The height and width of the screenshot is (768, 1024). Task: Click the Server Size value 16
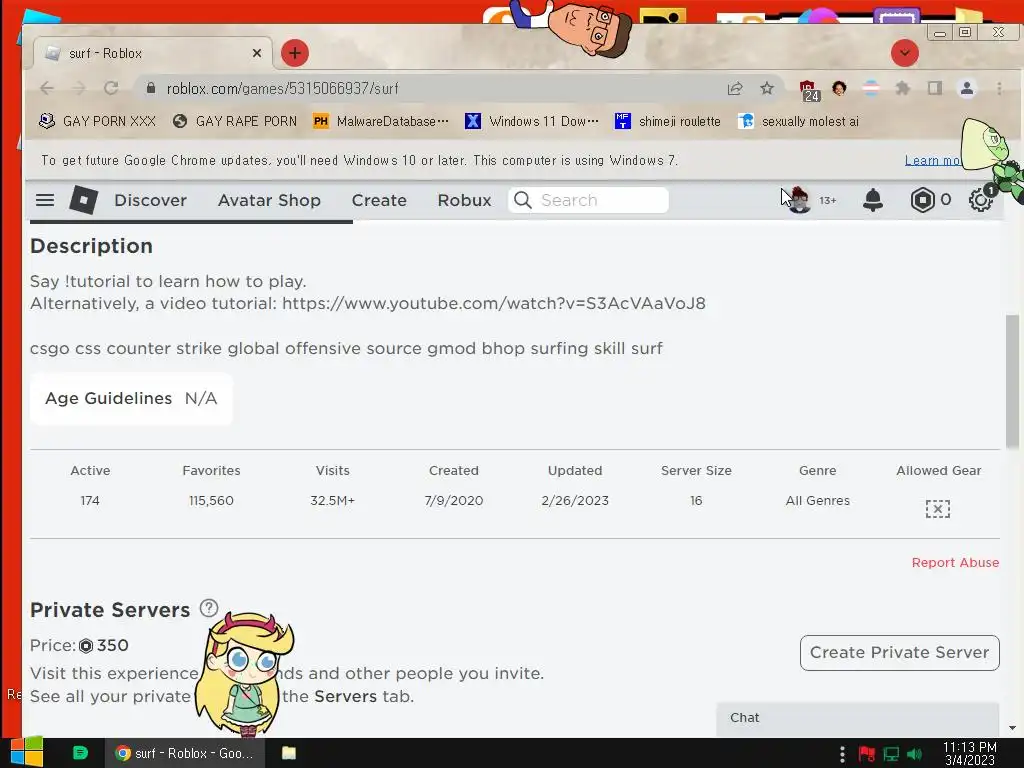[696, 501]
